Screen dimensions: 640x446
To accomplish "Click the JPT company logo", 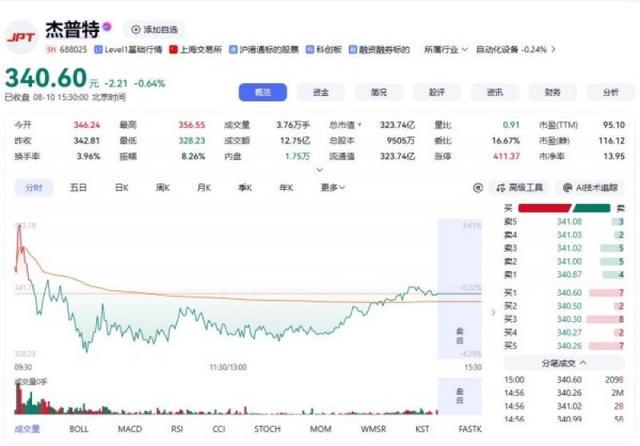I will [21, 38].
